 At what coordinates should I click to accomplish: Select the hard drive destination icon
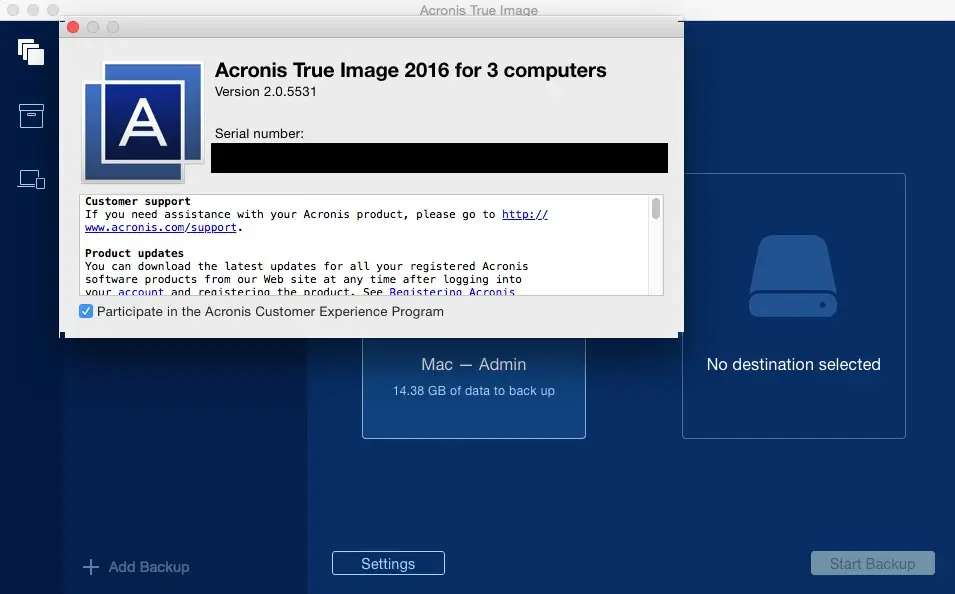pos(793,276)
